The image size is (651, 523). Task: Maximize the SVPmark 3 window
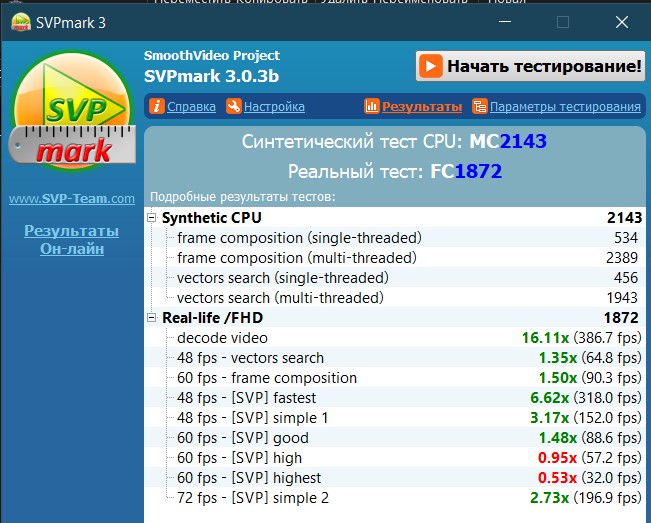pos(562,20)
